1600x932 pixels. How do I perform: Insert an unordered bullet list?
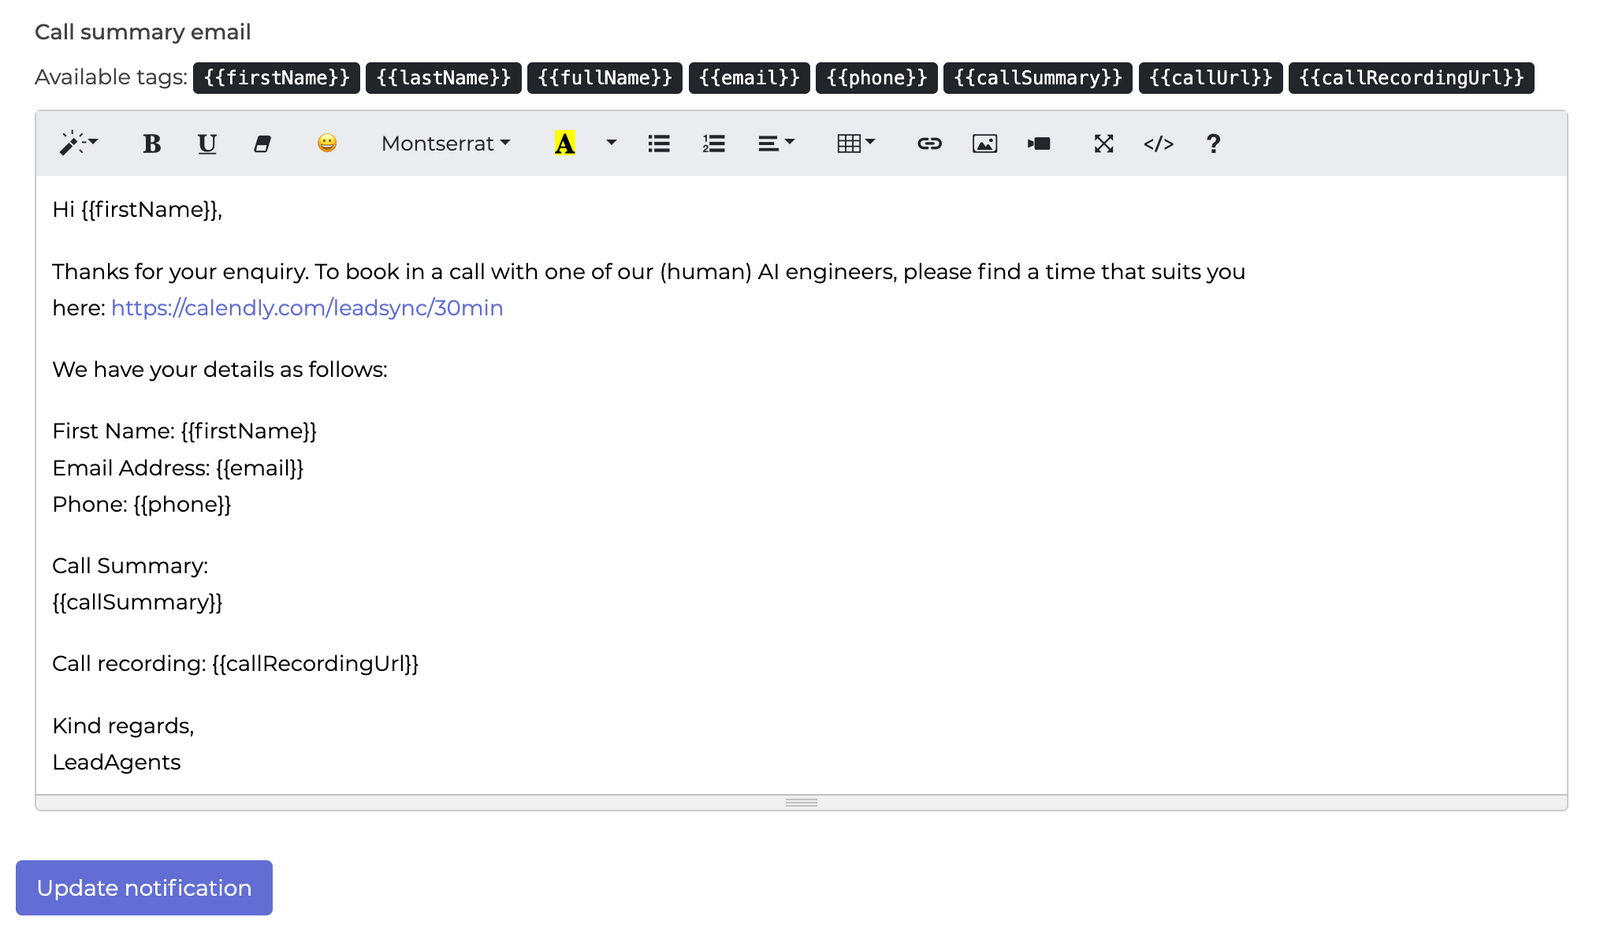(658, 144)
